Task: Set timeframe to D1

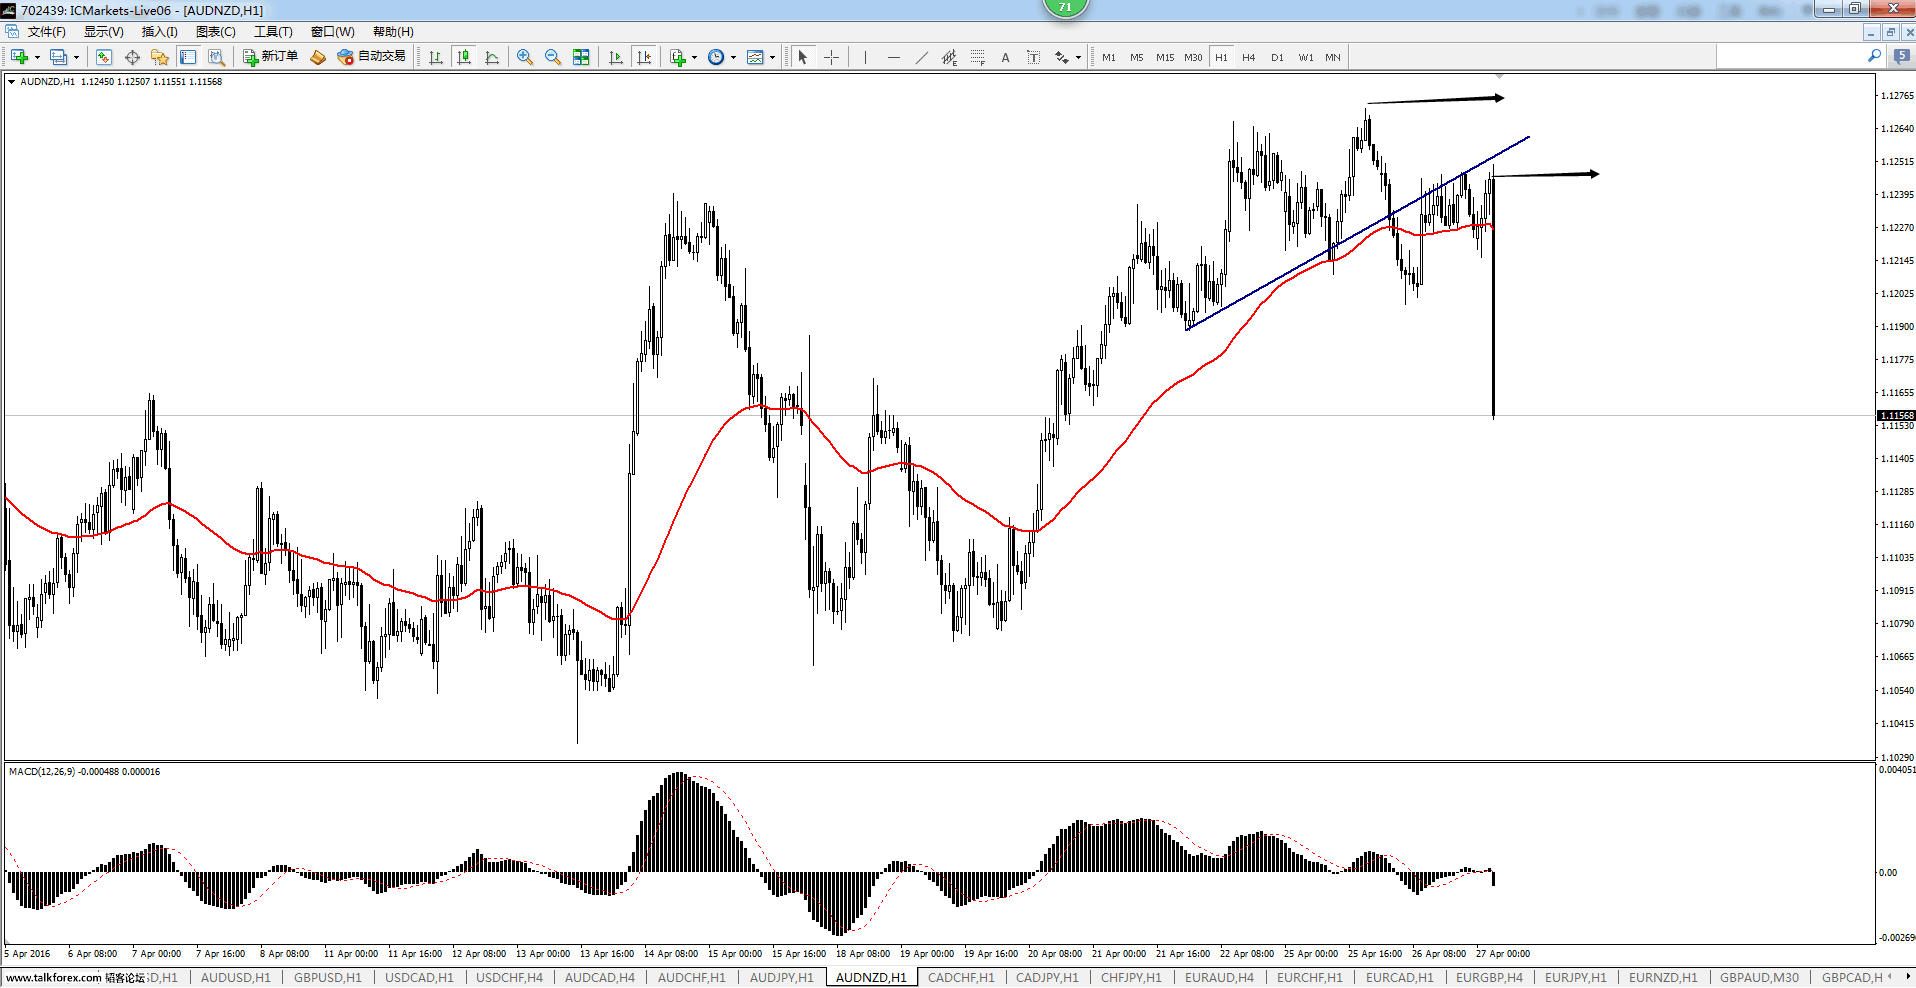Action: tap(1277, 57)
